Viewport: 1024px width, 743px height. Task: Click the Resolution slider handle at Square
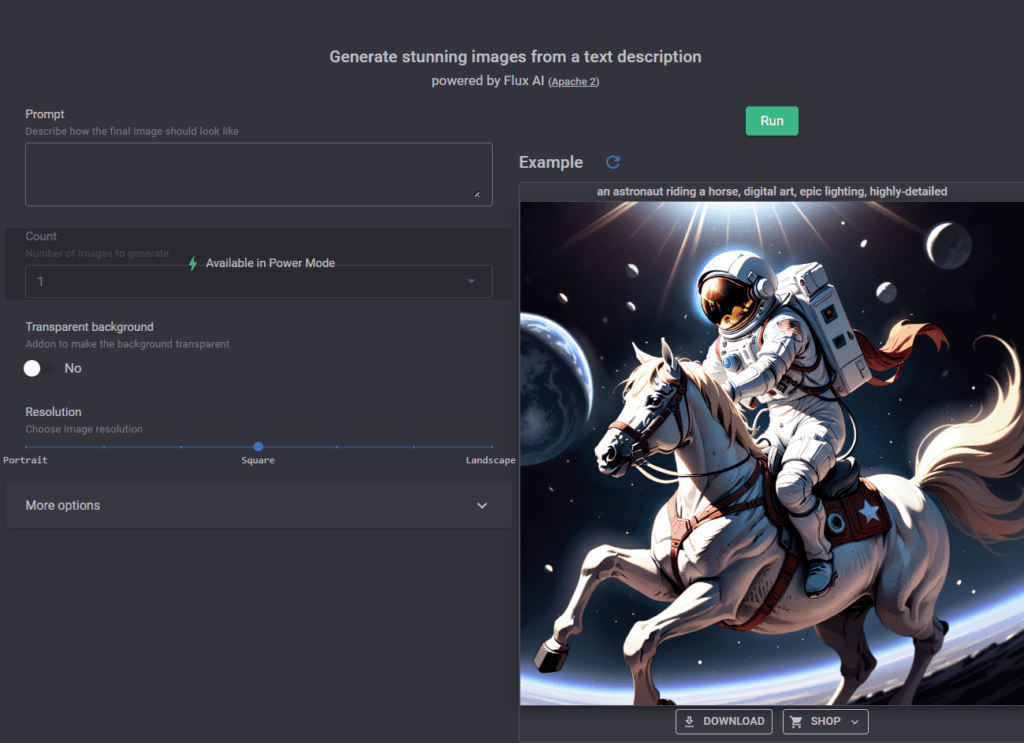(x=259, y=447)
